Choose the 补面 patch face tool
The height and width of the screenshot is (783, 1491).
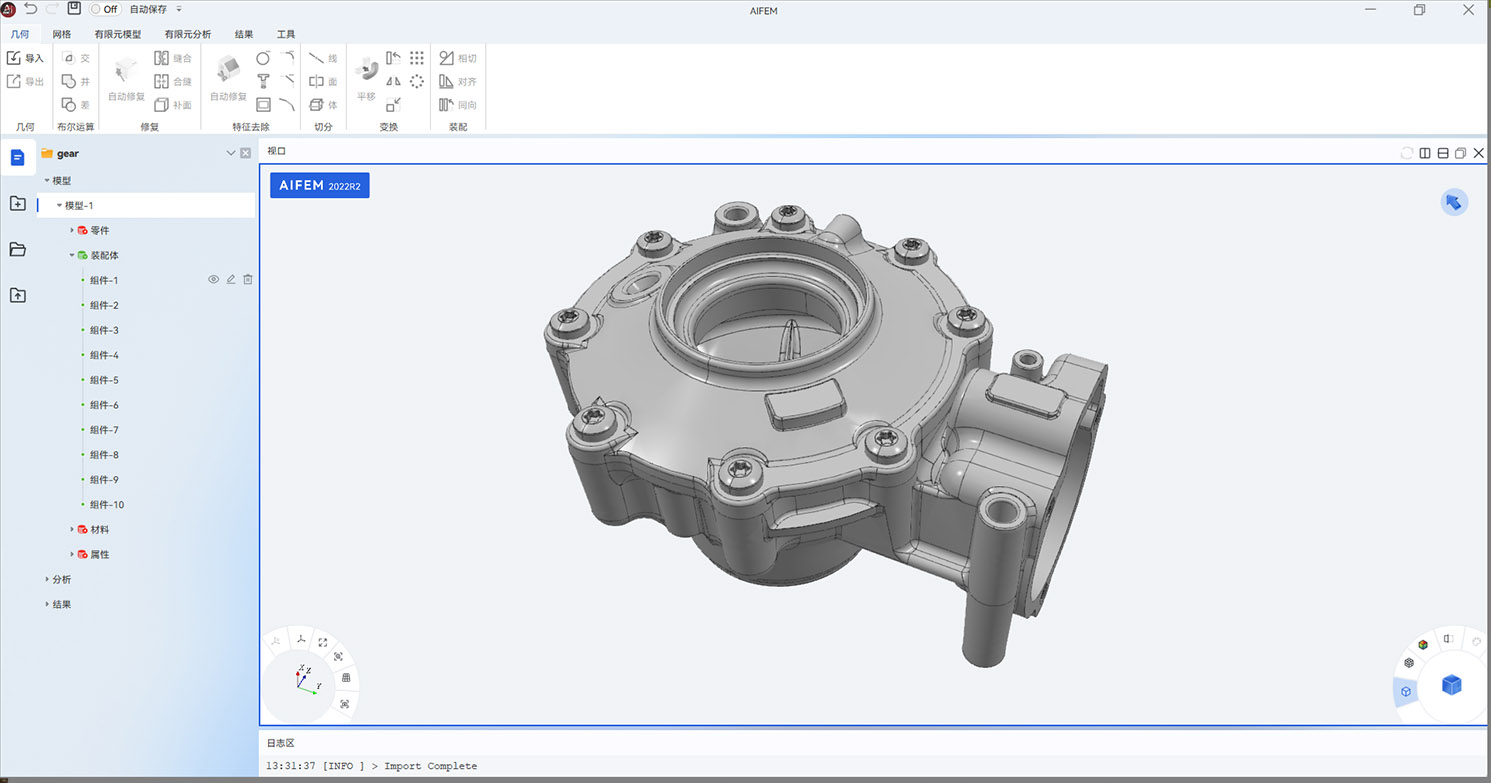click(173, 104)
